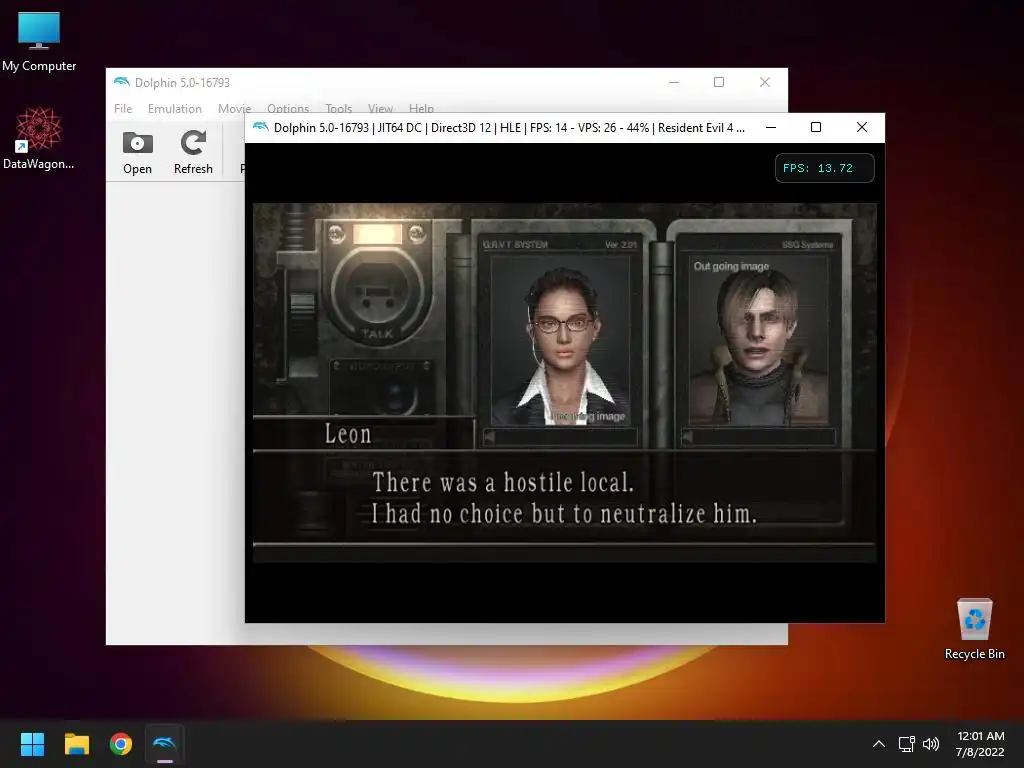Click the FPS: 13.72 overlay counter
1024x768 pixels.
[x=824, y=168]
